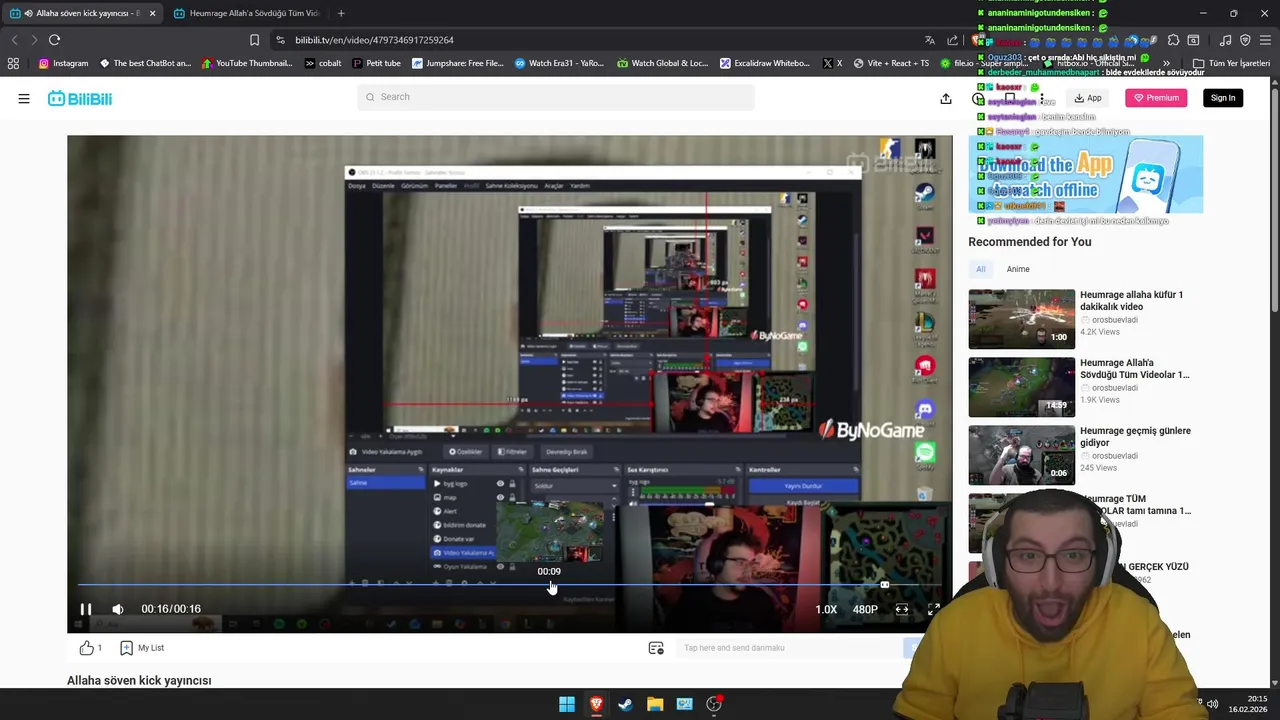Mute the video using the speaker icon
1280x720 pixels.
point(118,609)
